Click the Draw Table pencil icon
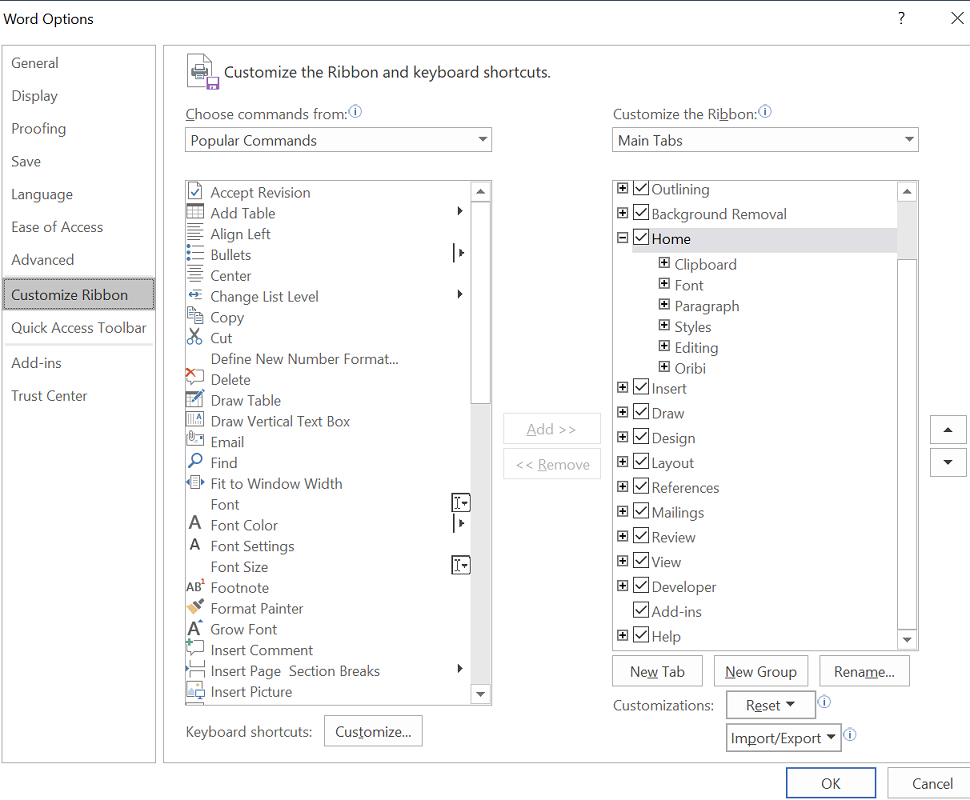The width and height of the screenshot is (970, 800). (195, 399)
